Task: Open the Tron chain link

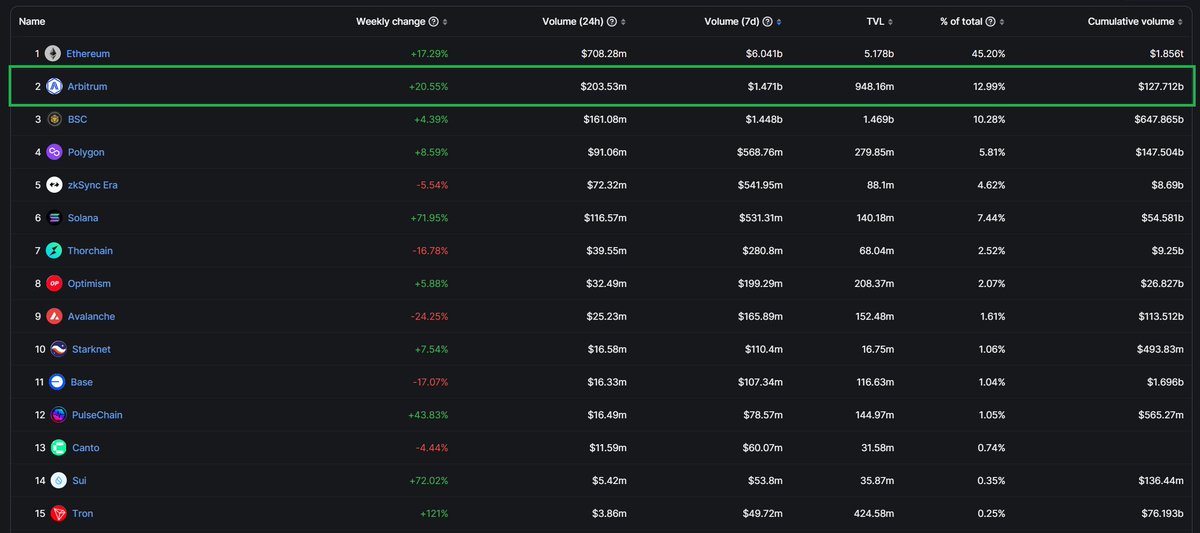Action: tap(83, 513)
